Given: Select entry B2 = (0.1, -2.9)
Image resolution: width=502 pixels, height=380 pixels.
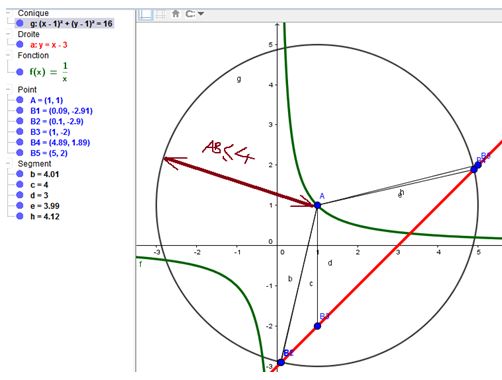Looking at the screenshot, I should [57, 121].
